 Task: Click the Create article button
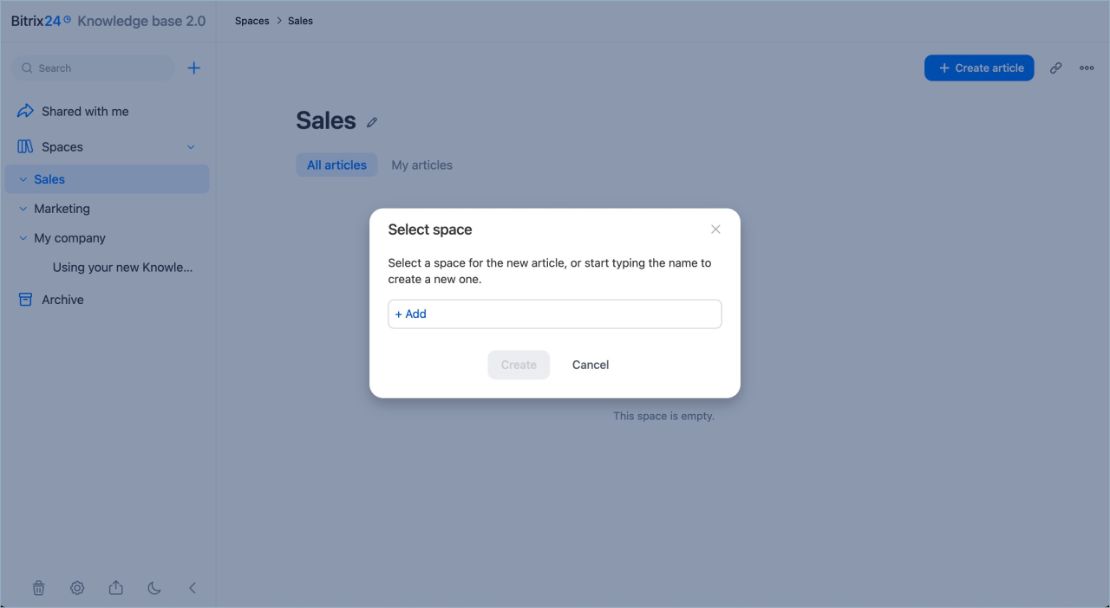[x=979, y=68]
